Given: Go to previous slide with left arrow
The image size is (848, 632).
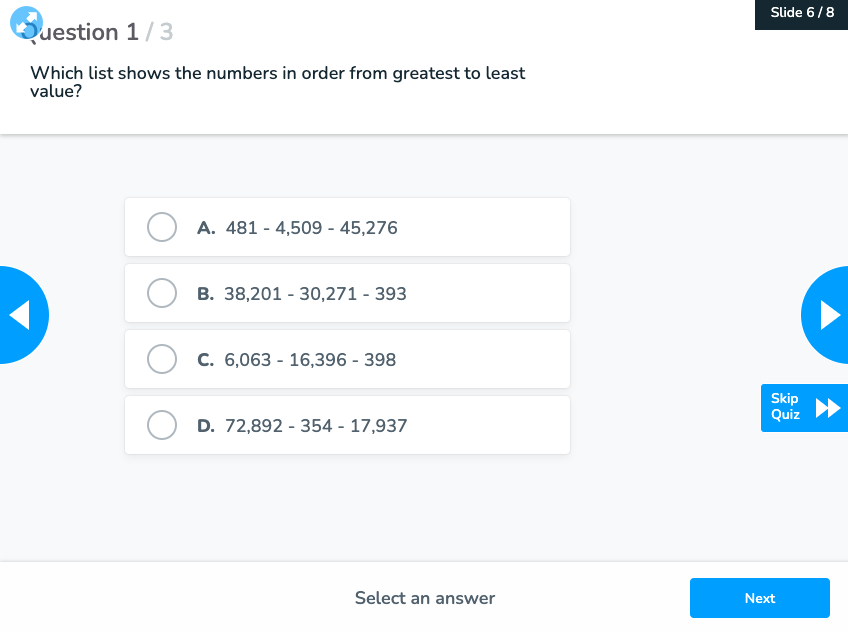Looking at the screenshot, I should [21, 315].
